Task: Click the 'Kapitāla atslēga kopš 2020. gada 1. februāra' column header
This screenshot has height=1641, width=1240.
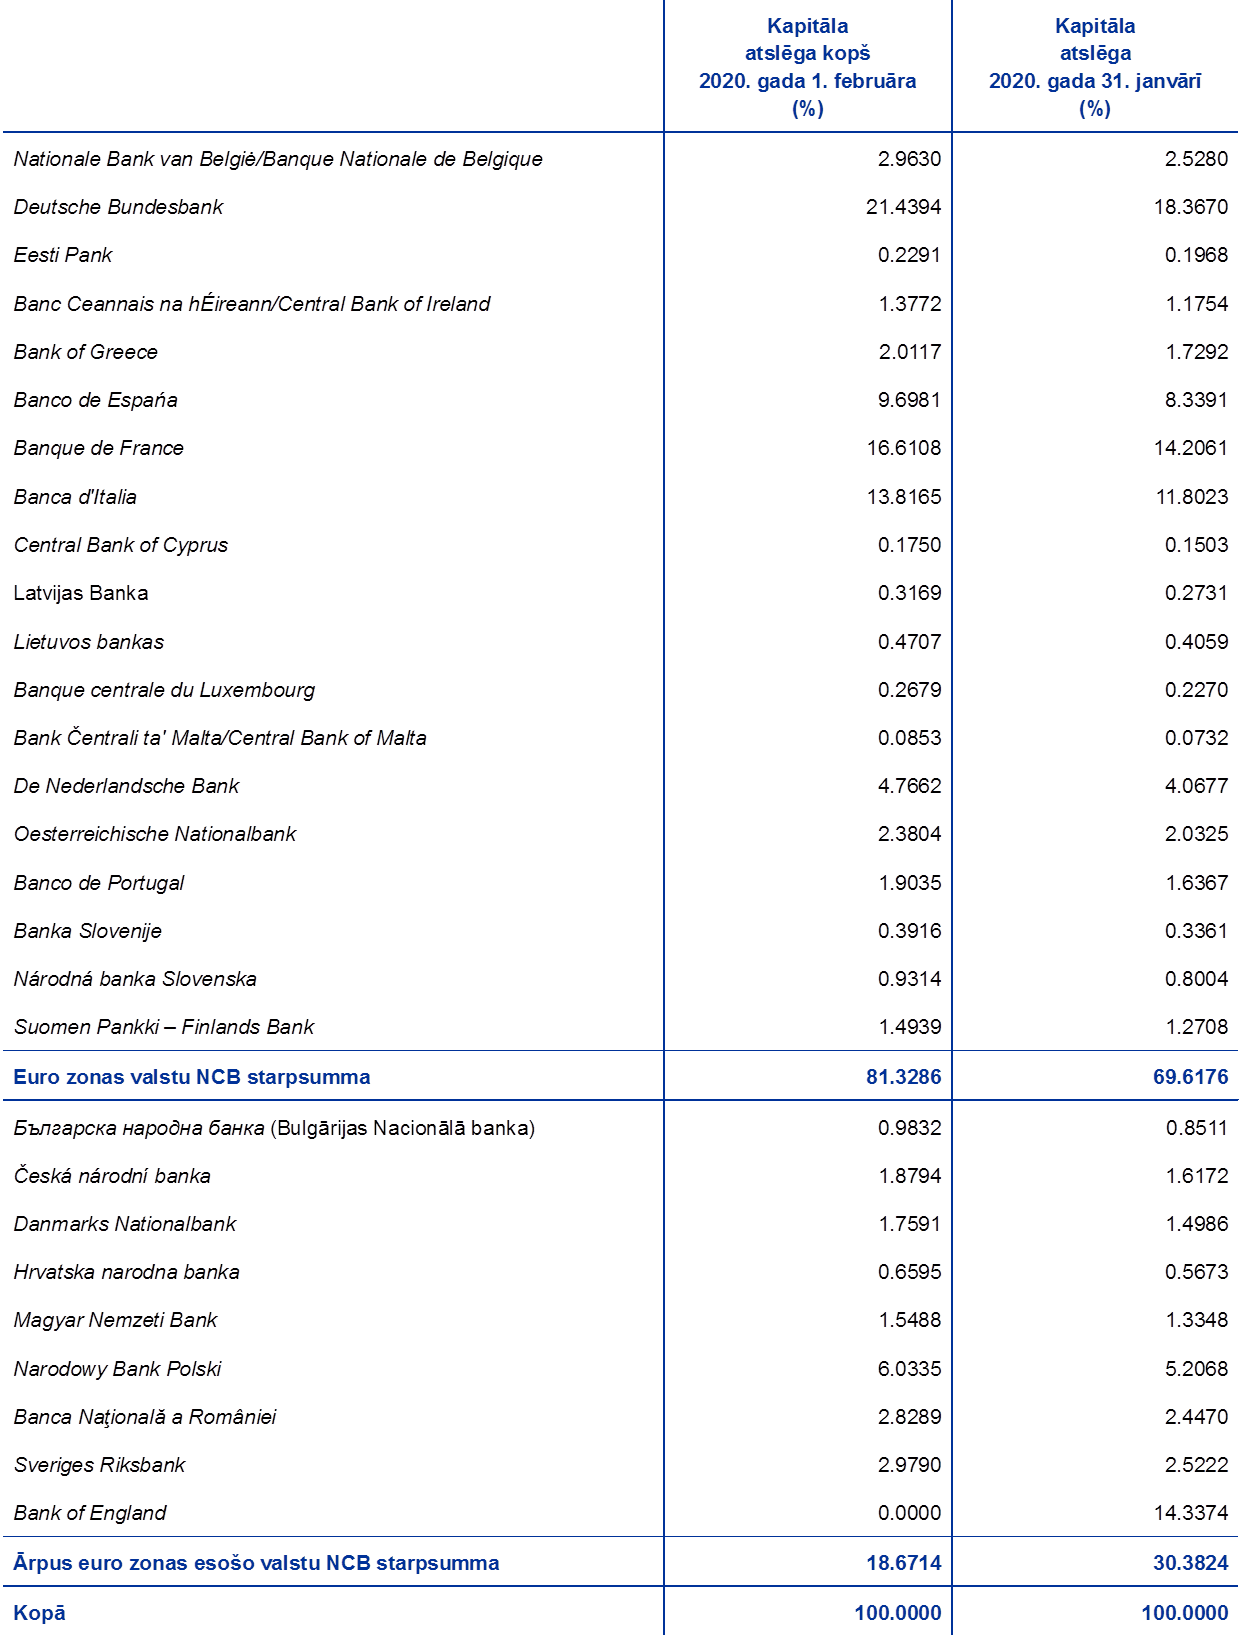Action: coord(807,67)
